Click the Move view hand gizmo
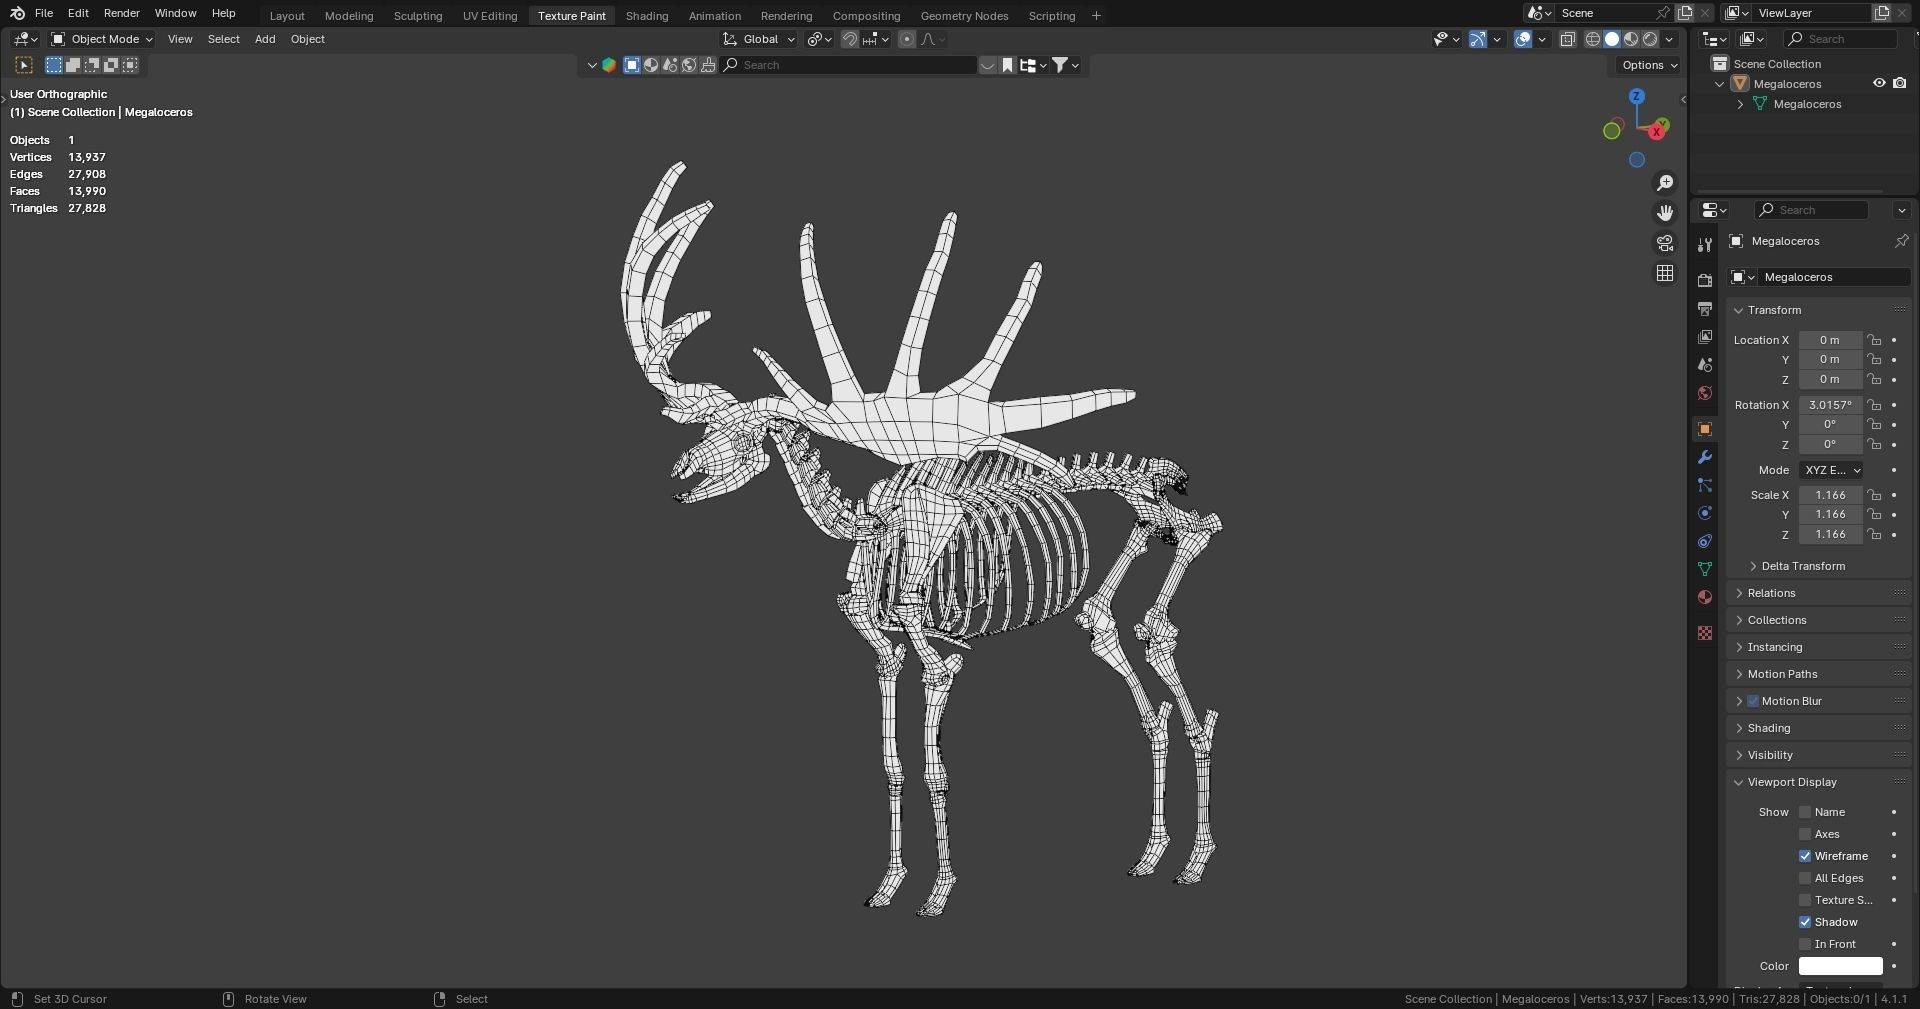 pyautogui.click(x=1665, y=213)
